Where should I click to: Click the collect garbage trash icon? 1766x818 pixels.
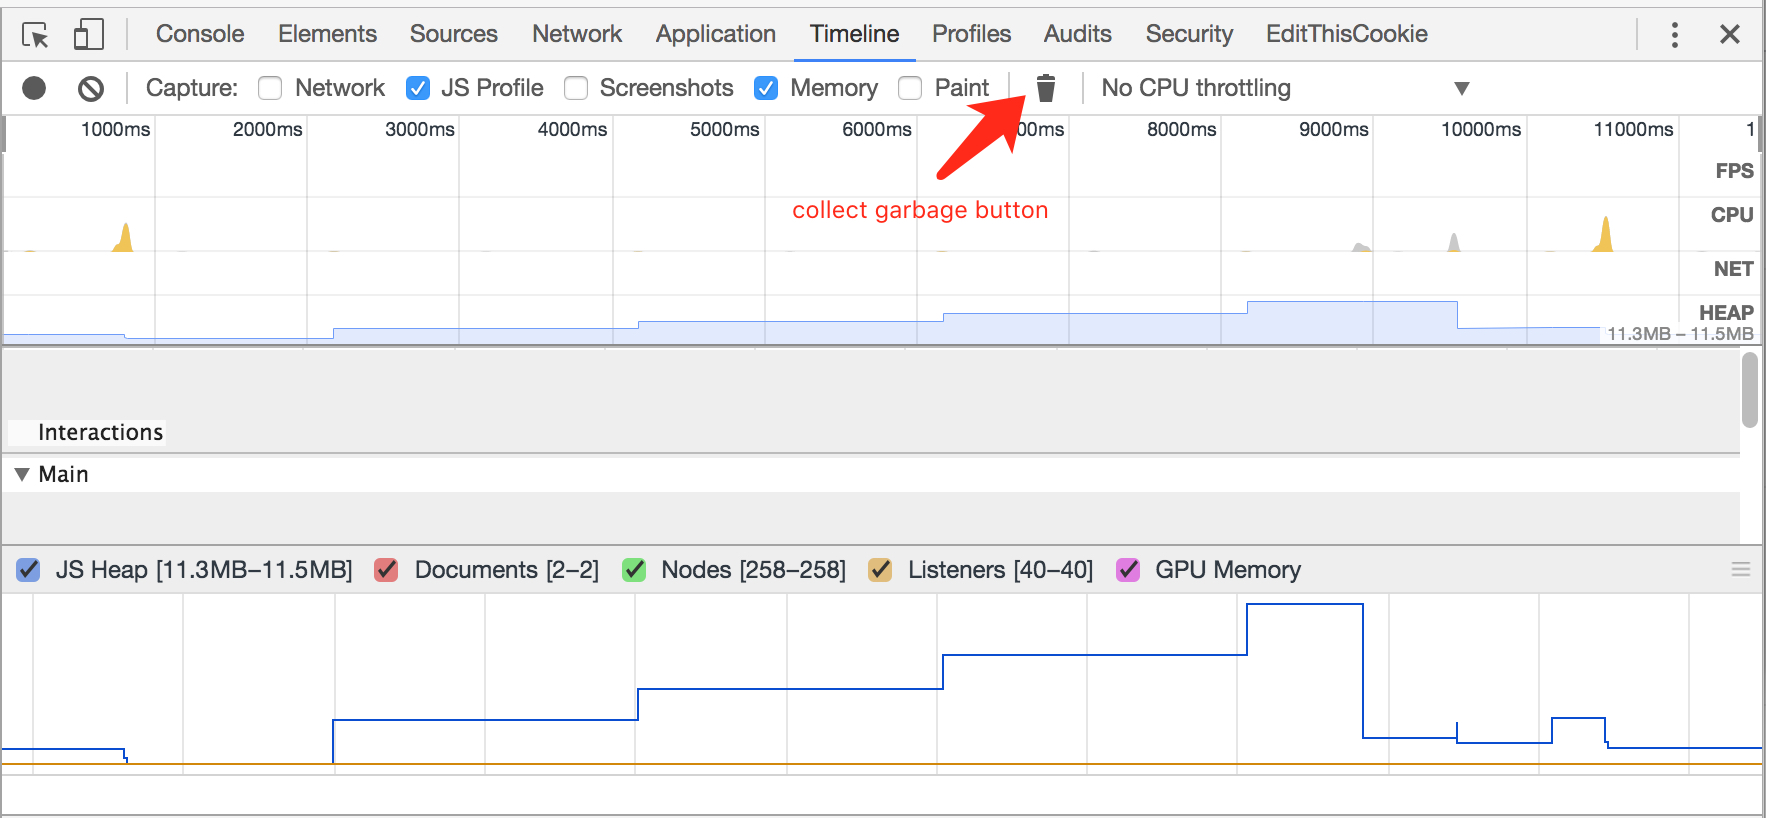(1046, 89)
